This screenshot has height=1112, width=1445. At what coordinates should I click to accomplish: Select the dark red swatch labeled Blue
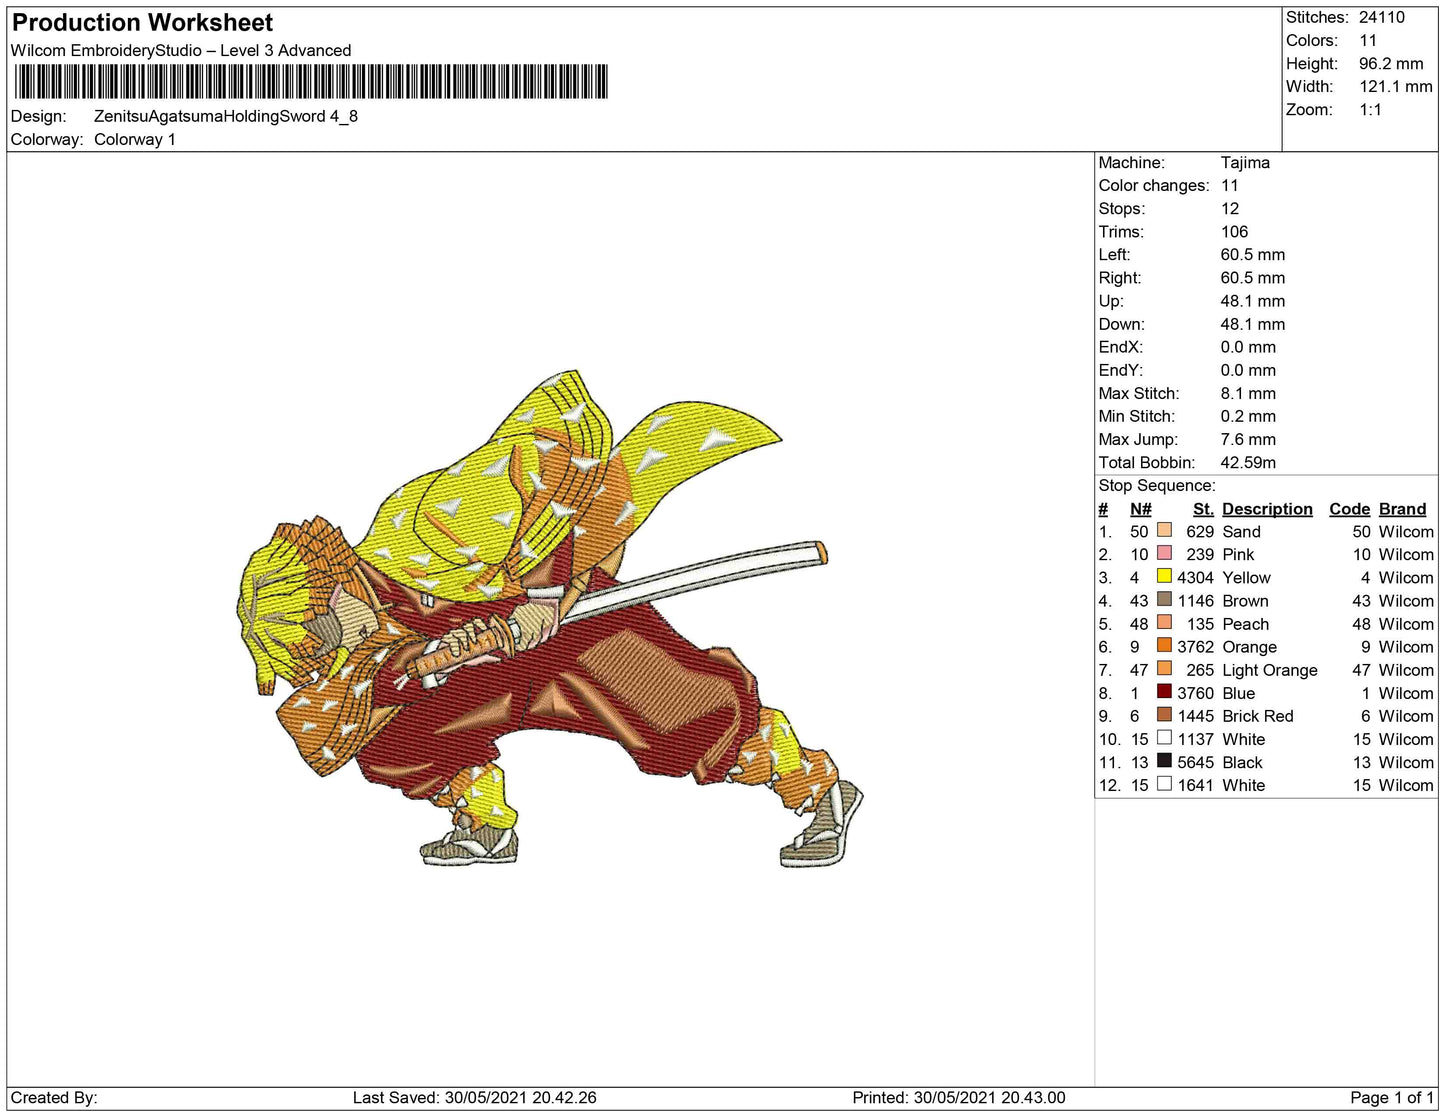click(1164, 691)
